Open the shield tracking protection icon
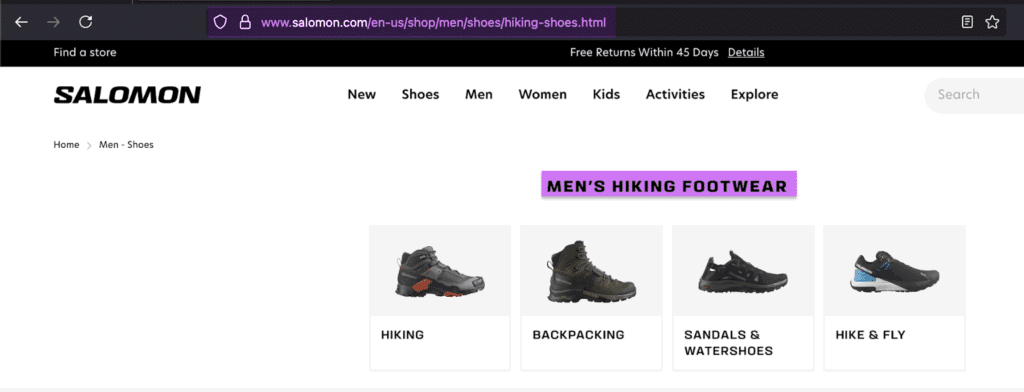This screenshot has width=1024, height=392. [221, 22]
